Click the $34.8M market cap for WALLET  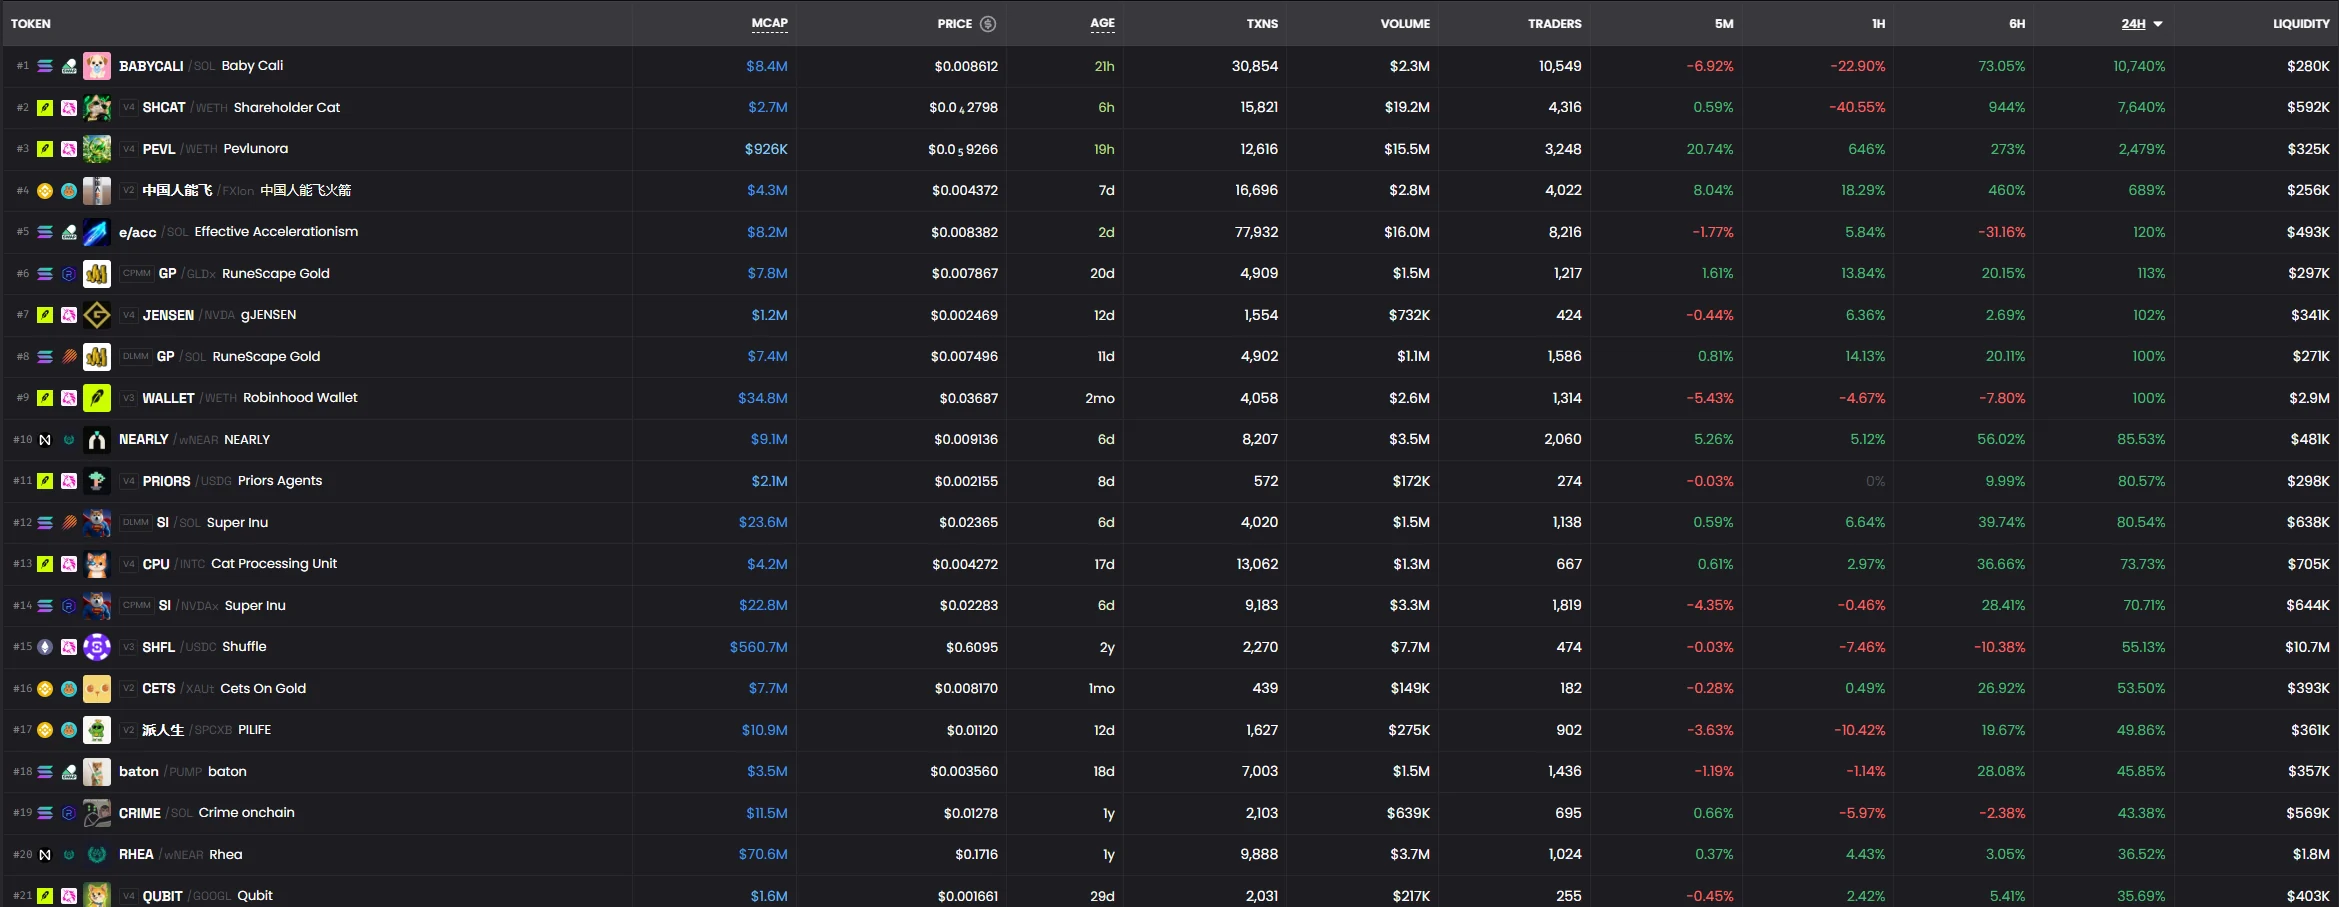click(762, 398)
